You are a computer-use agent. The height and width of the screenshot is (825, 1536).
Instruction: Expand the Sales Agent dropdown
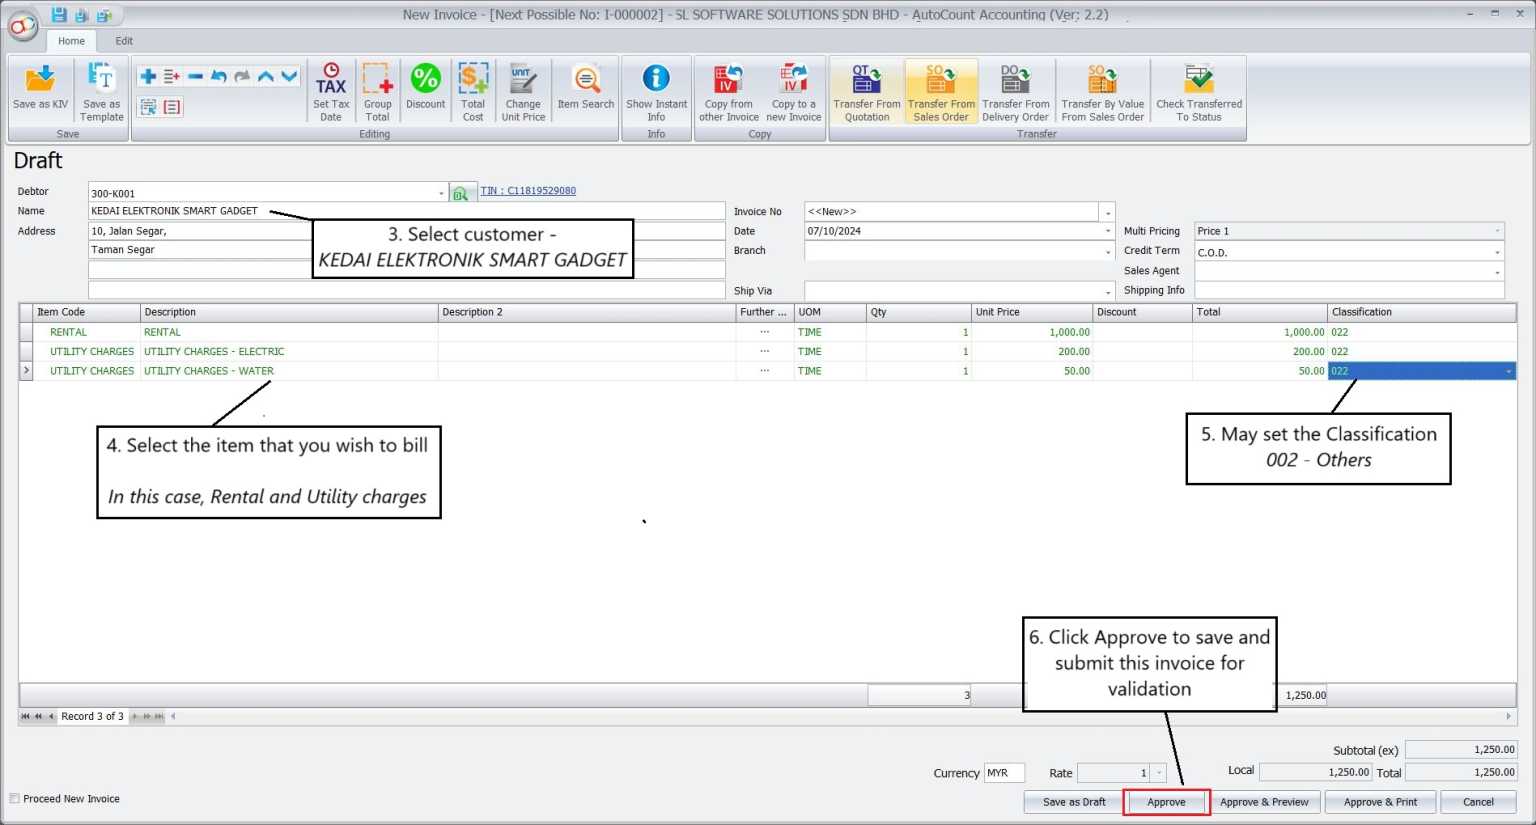coord(1497,272)
